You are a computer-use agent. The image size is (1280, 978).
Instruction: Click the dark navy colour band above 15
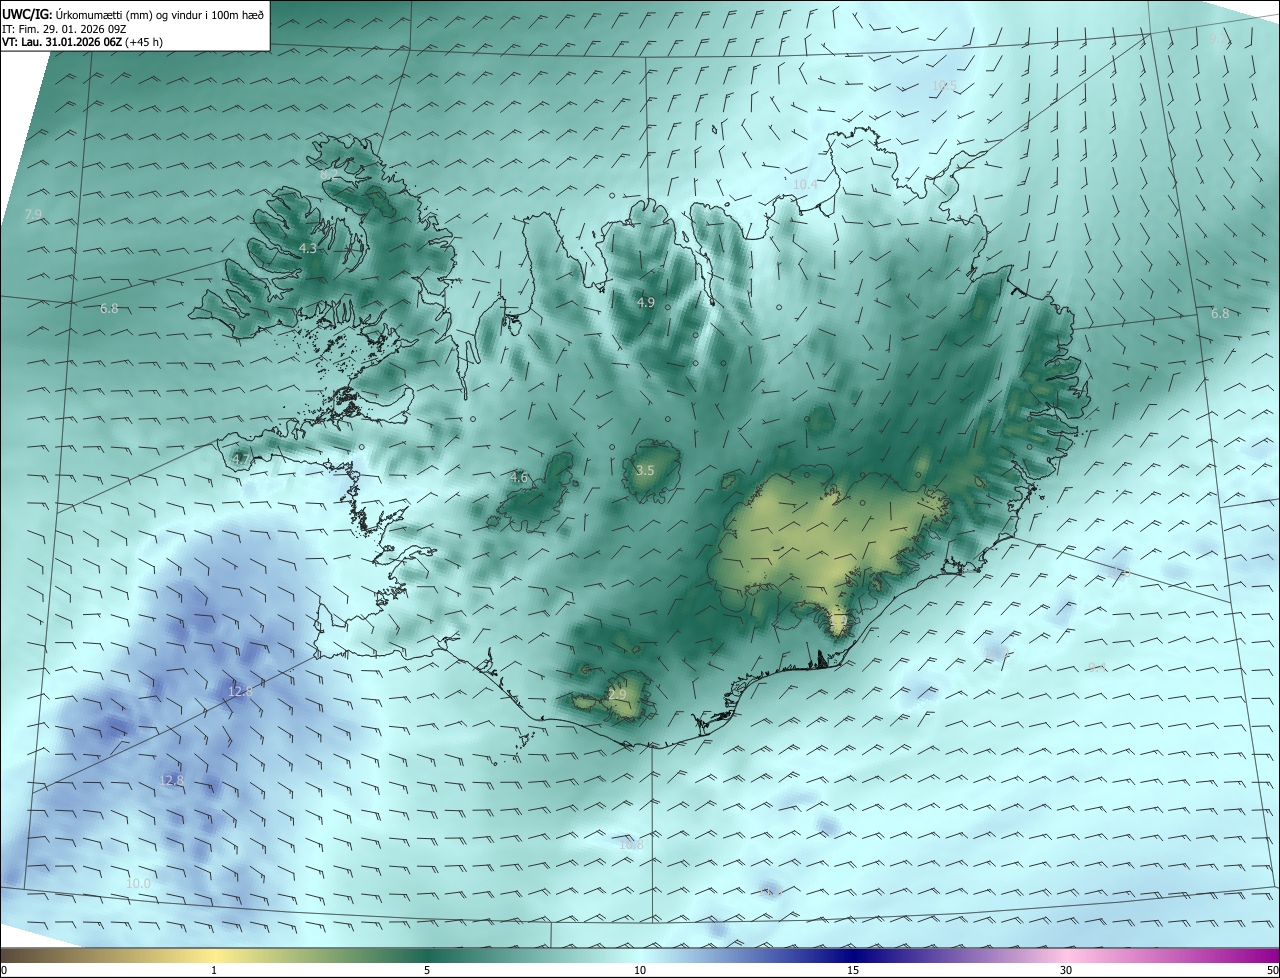point(853,955)
